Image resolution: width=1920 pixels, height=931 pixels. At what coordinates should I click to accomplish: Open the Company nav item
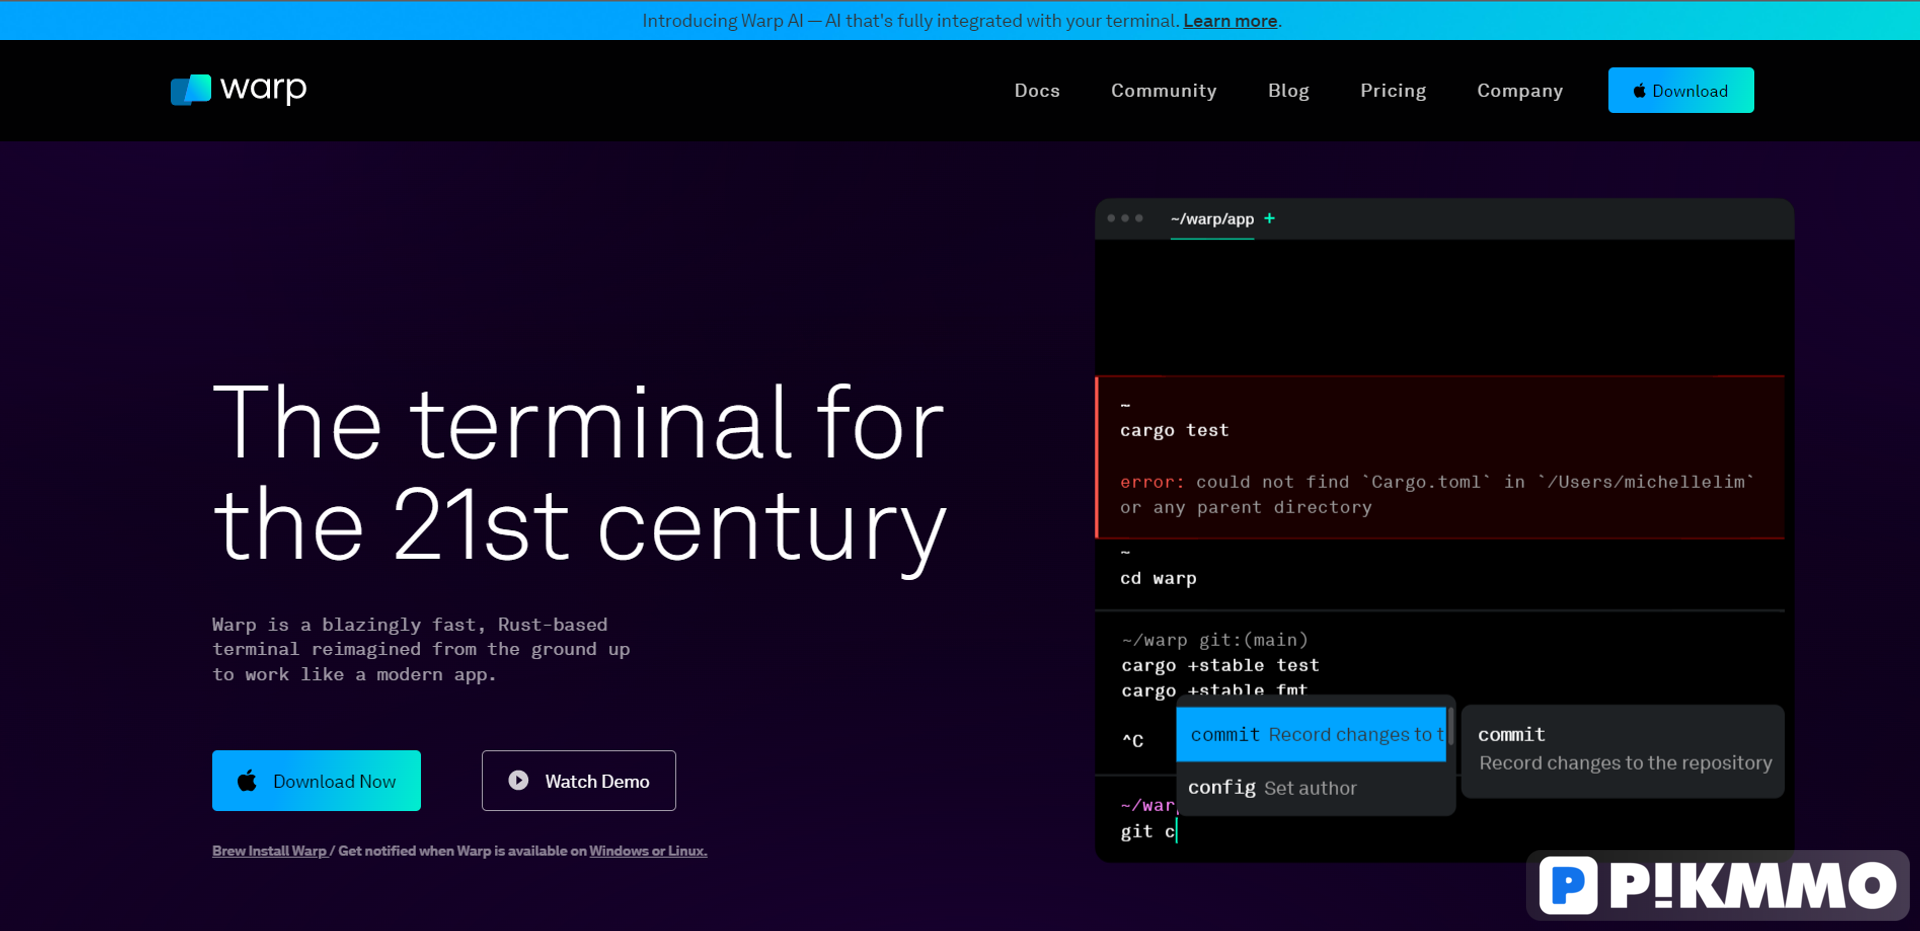(1520, 91)
